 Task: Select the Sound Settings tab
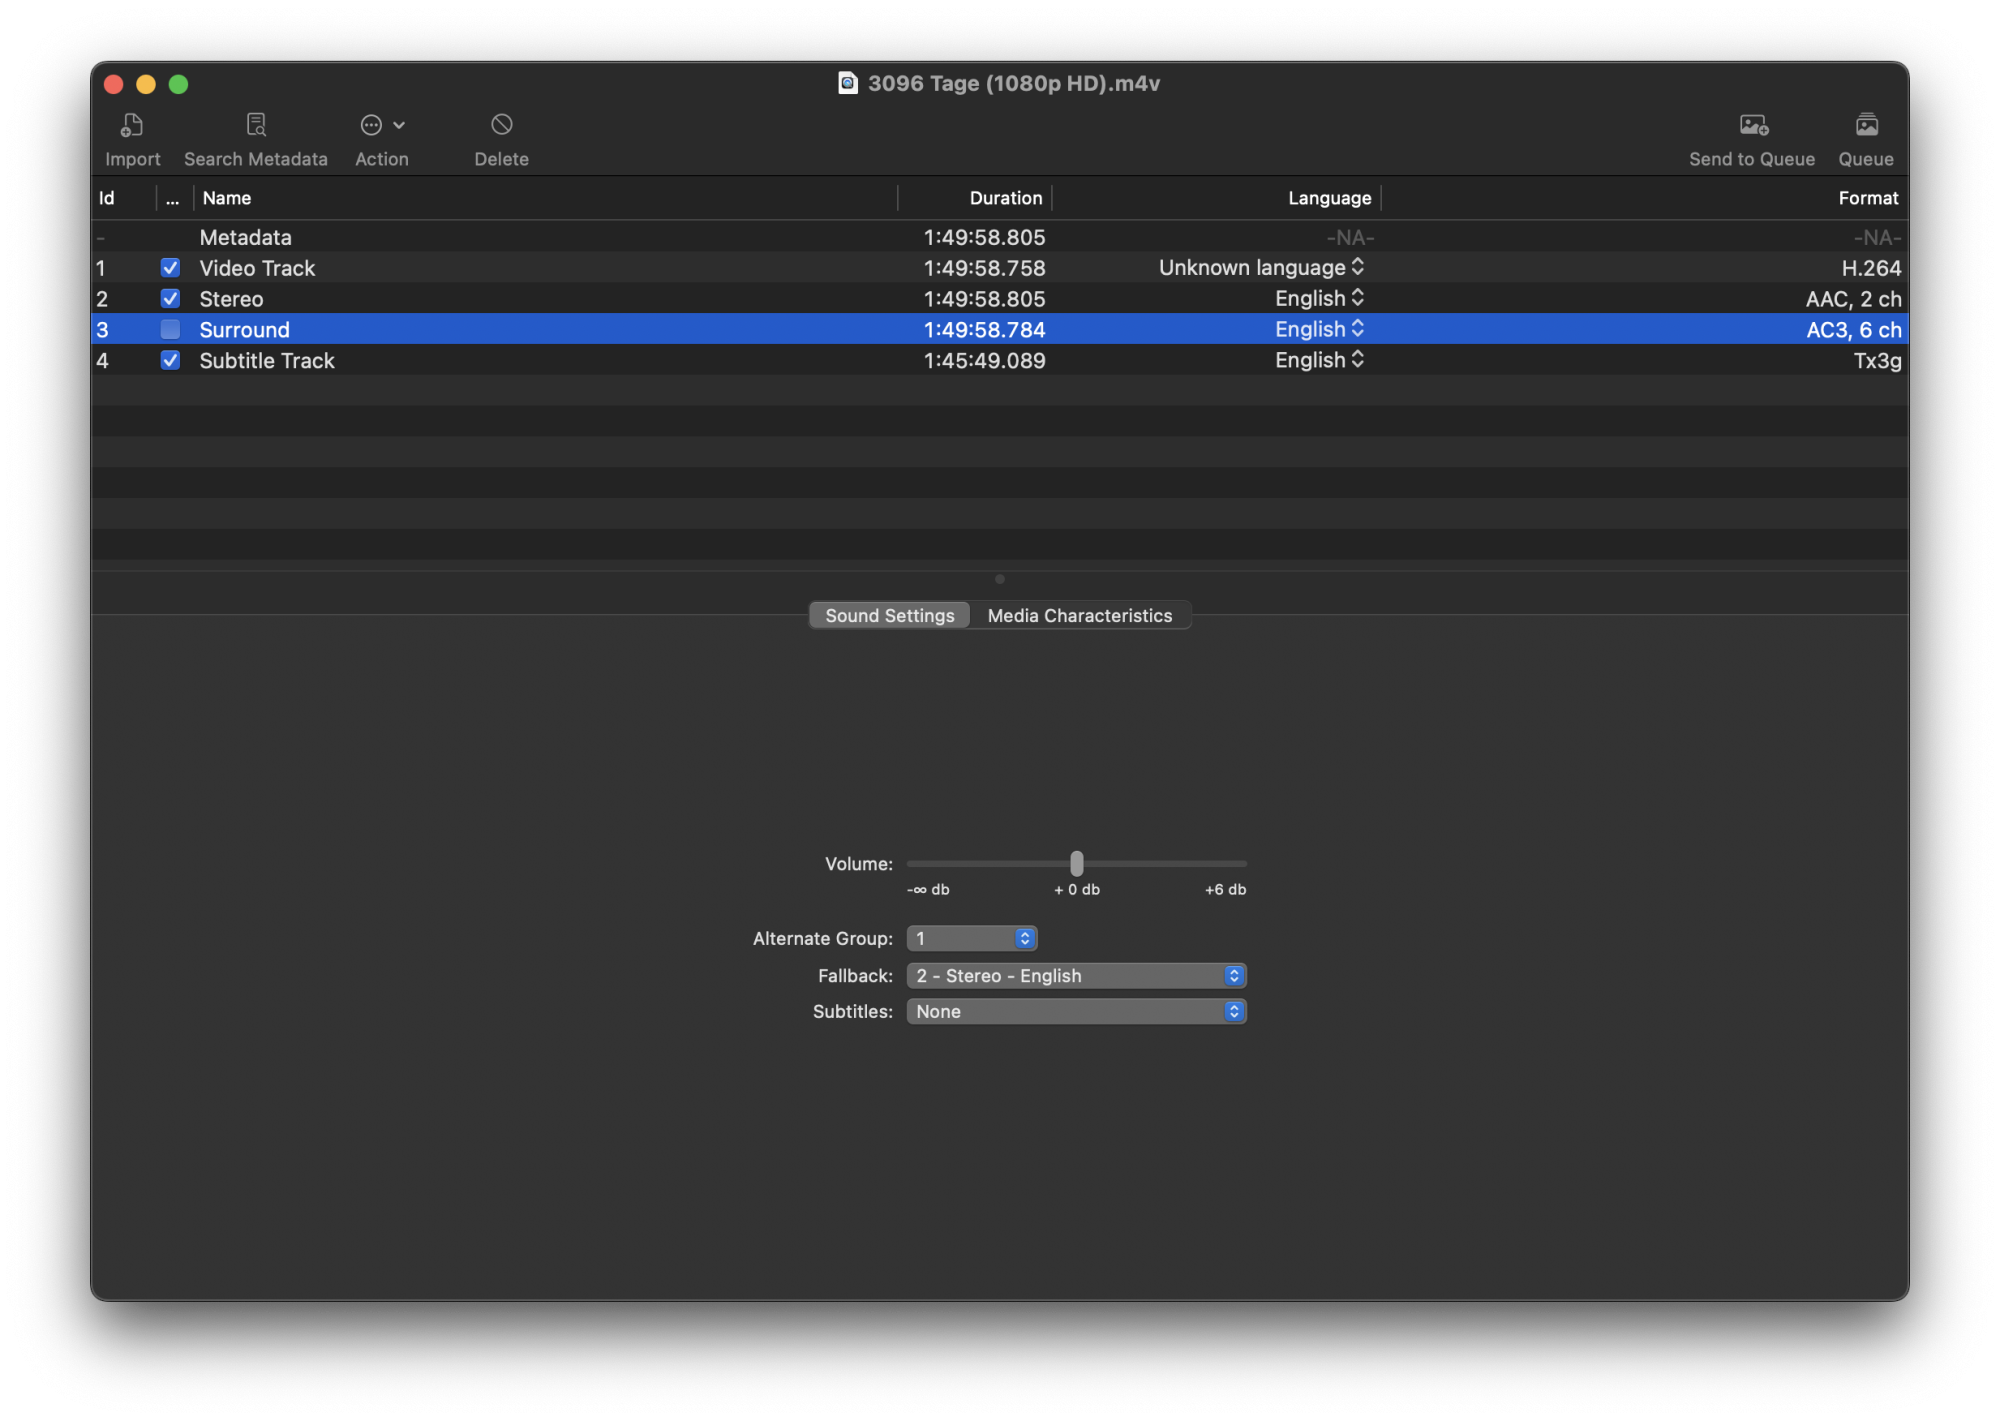[x=889, y=616]
